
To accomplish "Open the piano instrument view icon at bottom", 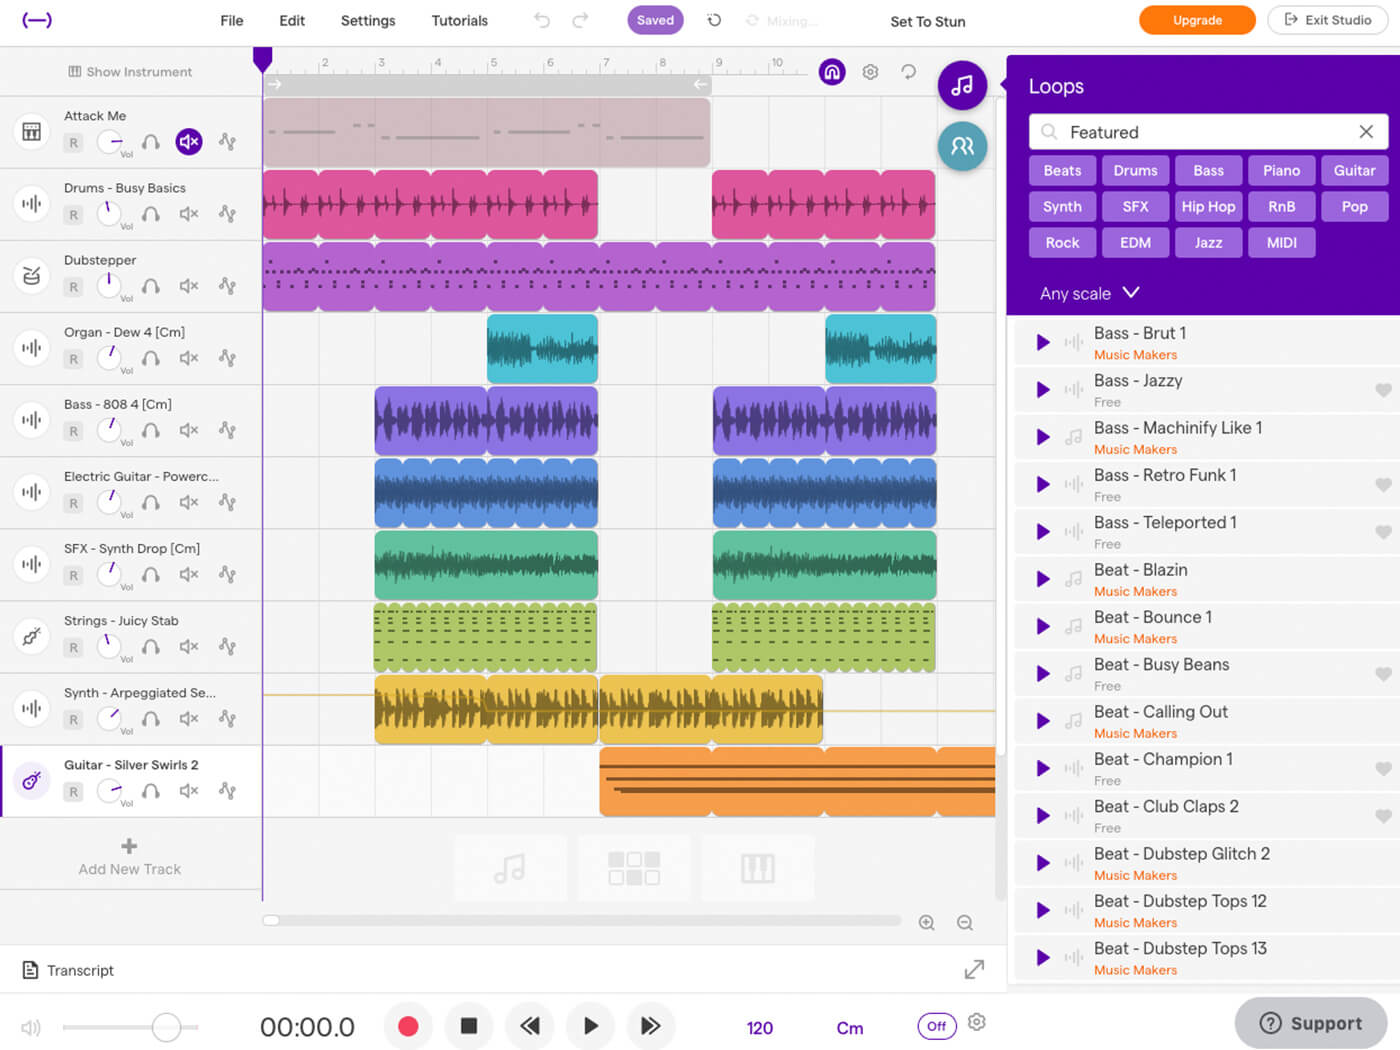I will tap(757, 868).
